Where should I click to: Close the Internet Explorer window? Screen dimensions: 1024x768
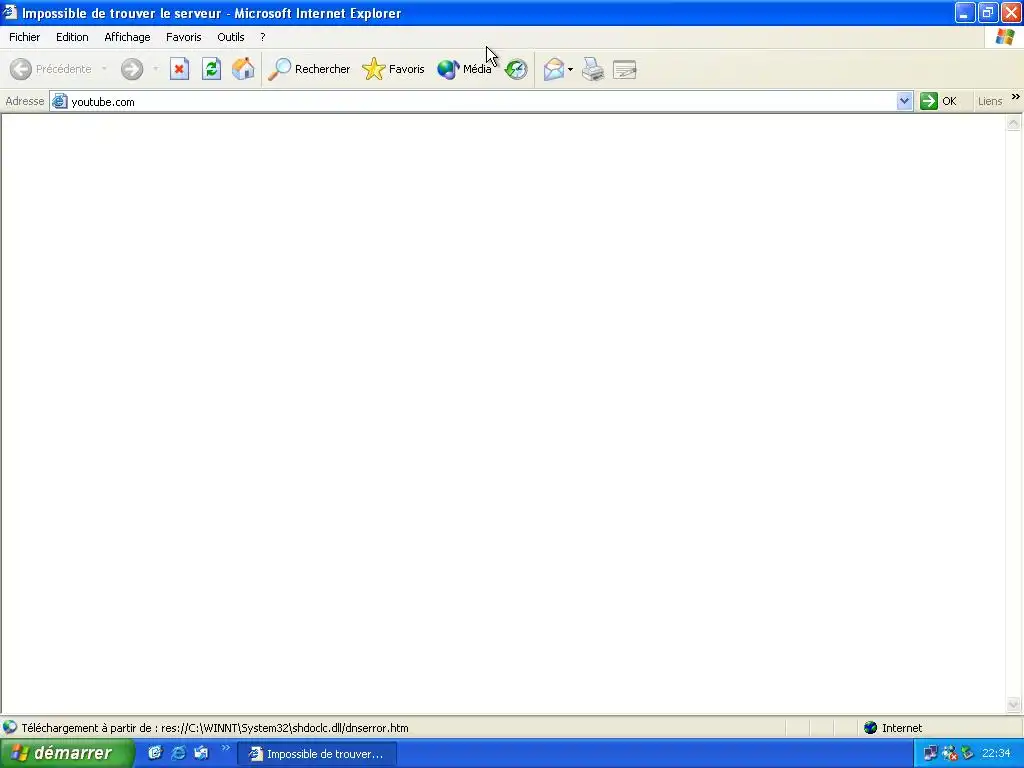click(x=1011, y=13)
